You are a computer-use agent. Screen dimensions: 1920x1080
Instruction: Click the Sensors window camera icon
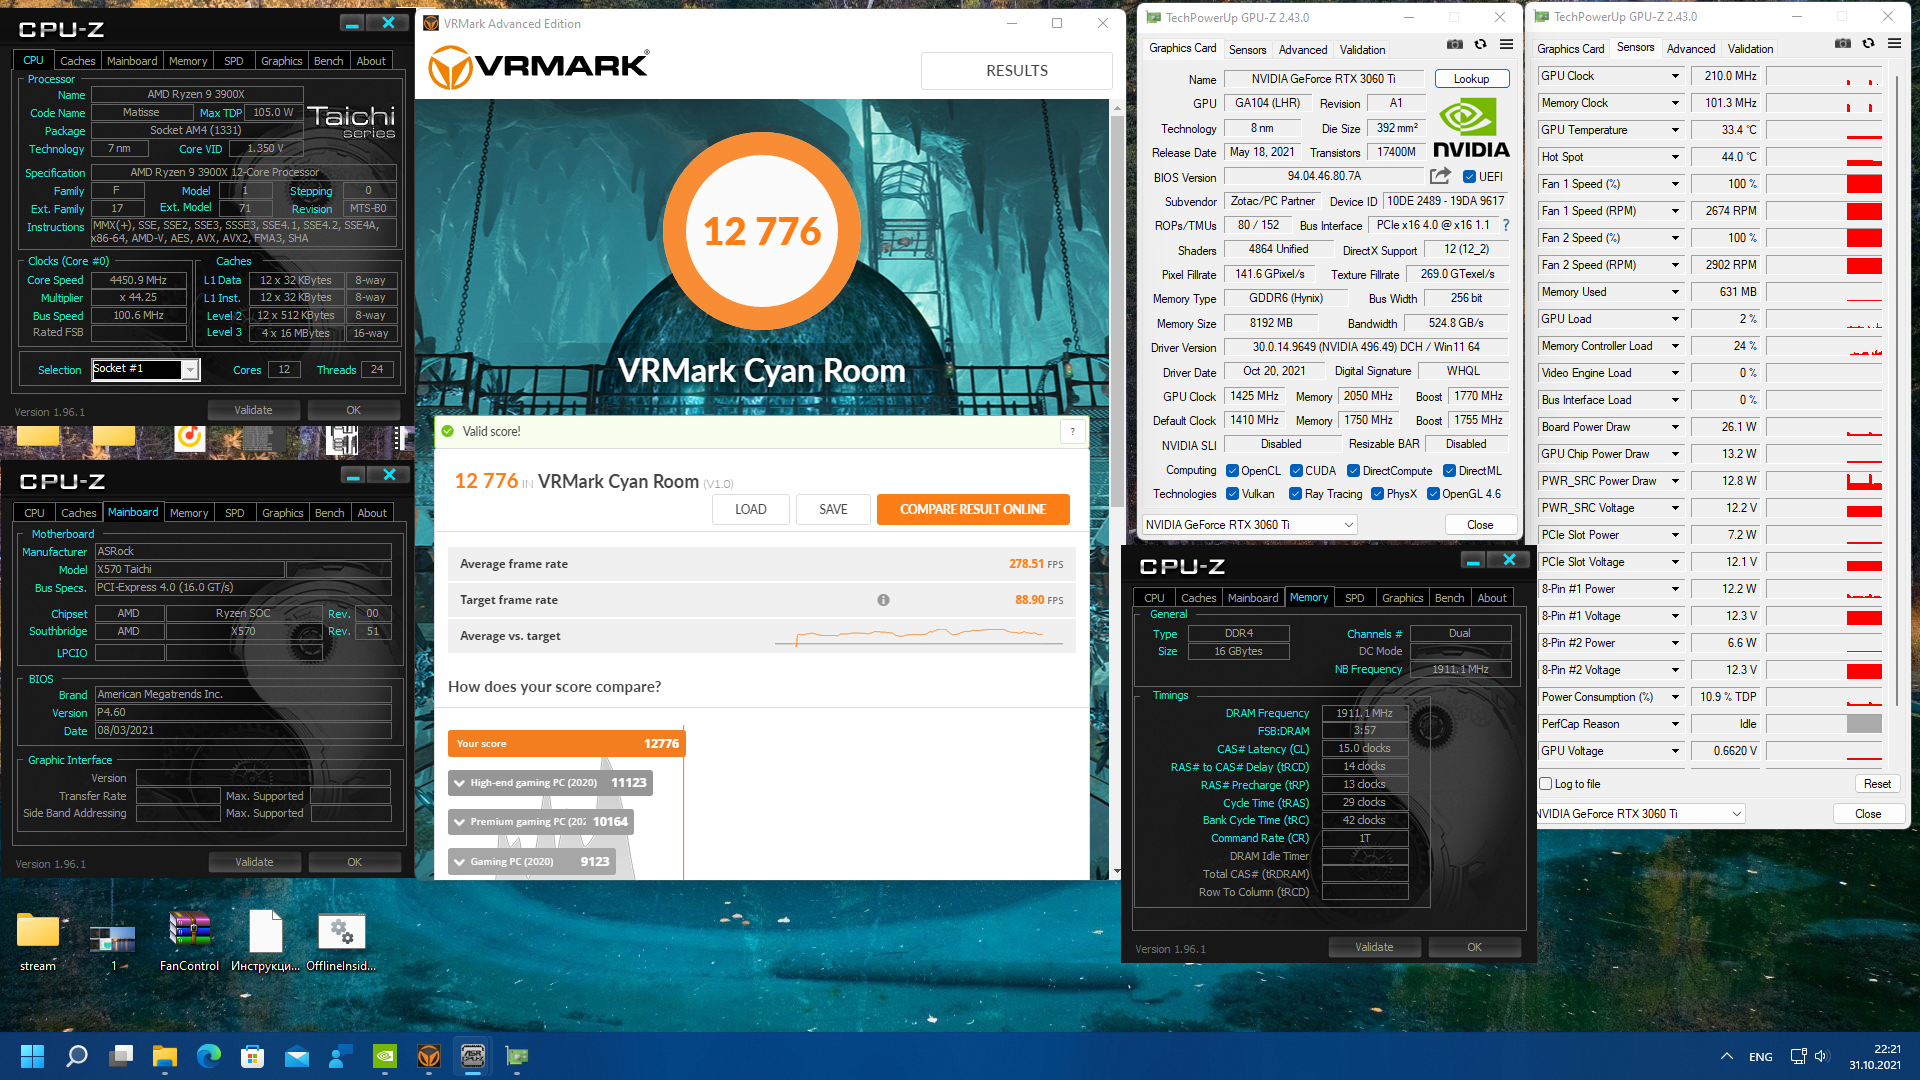(1843, 44)
